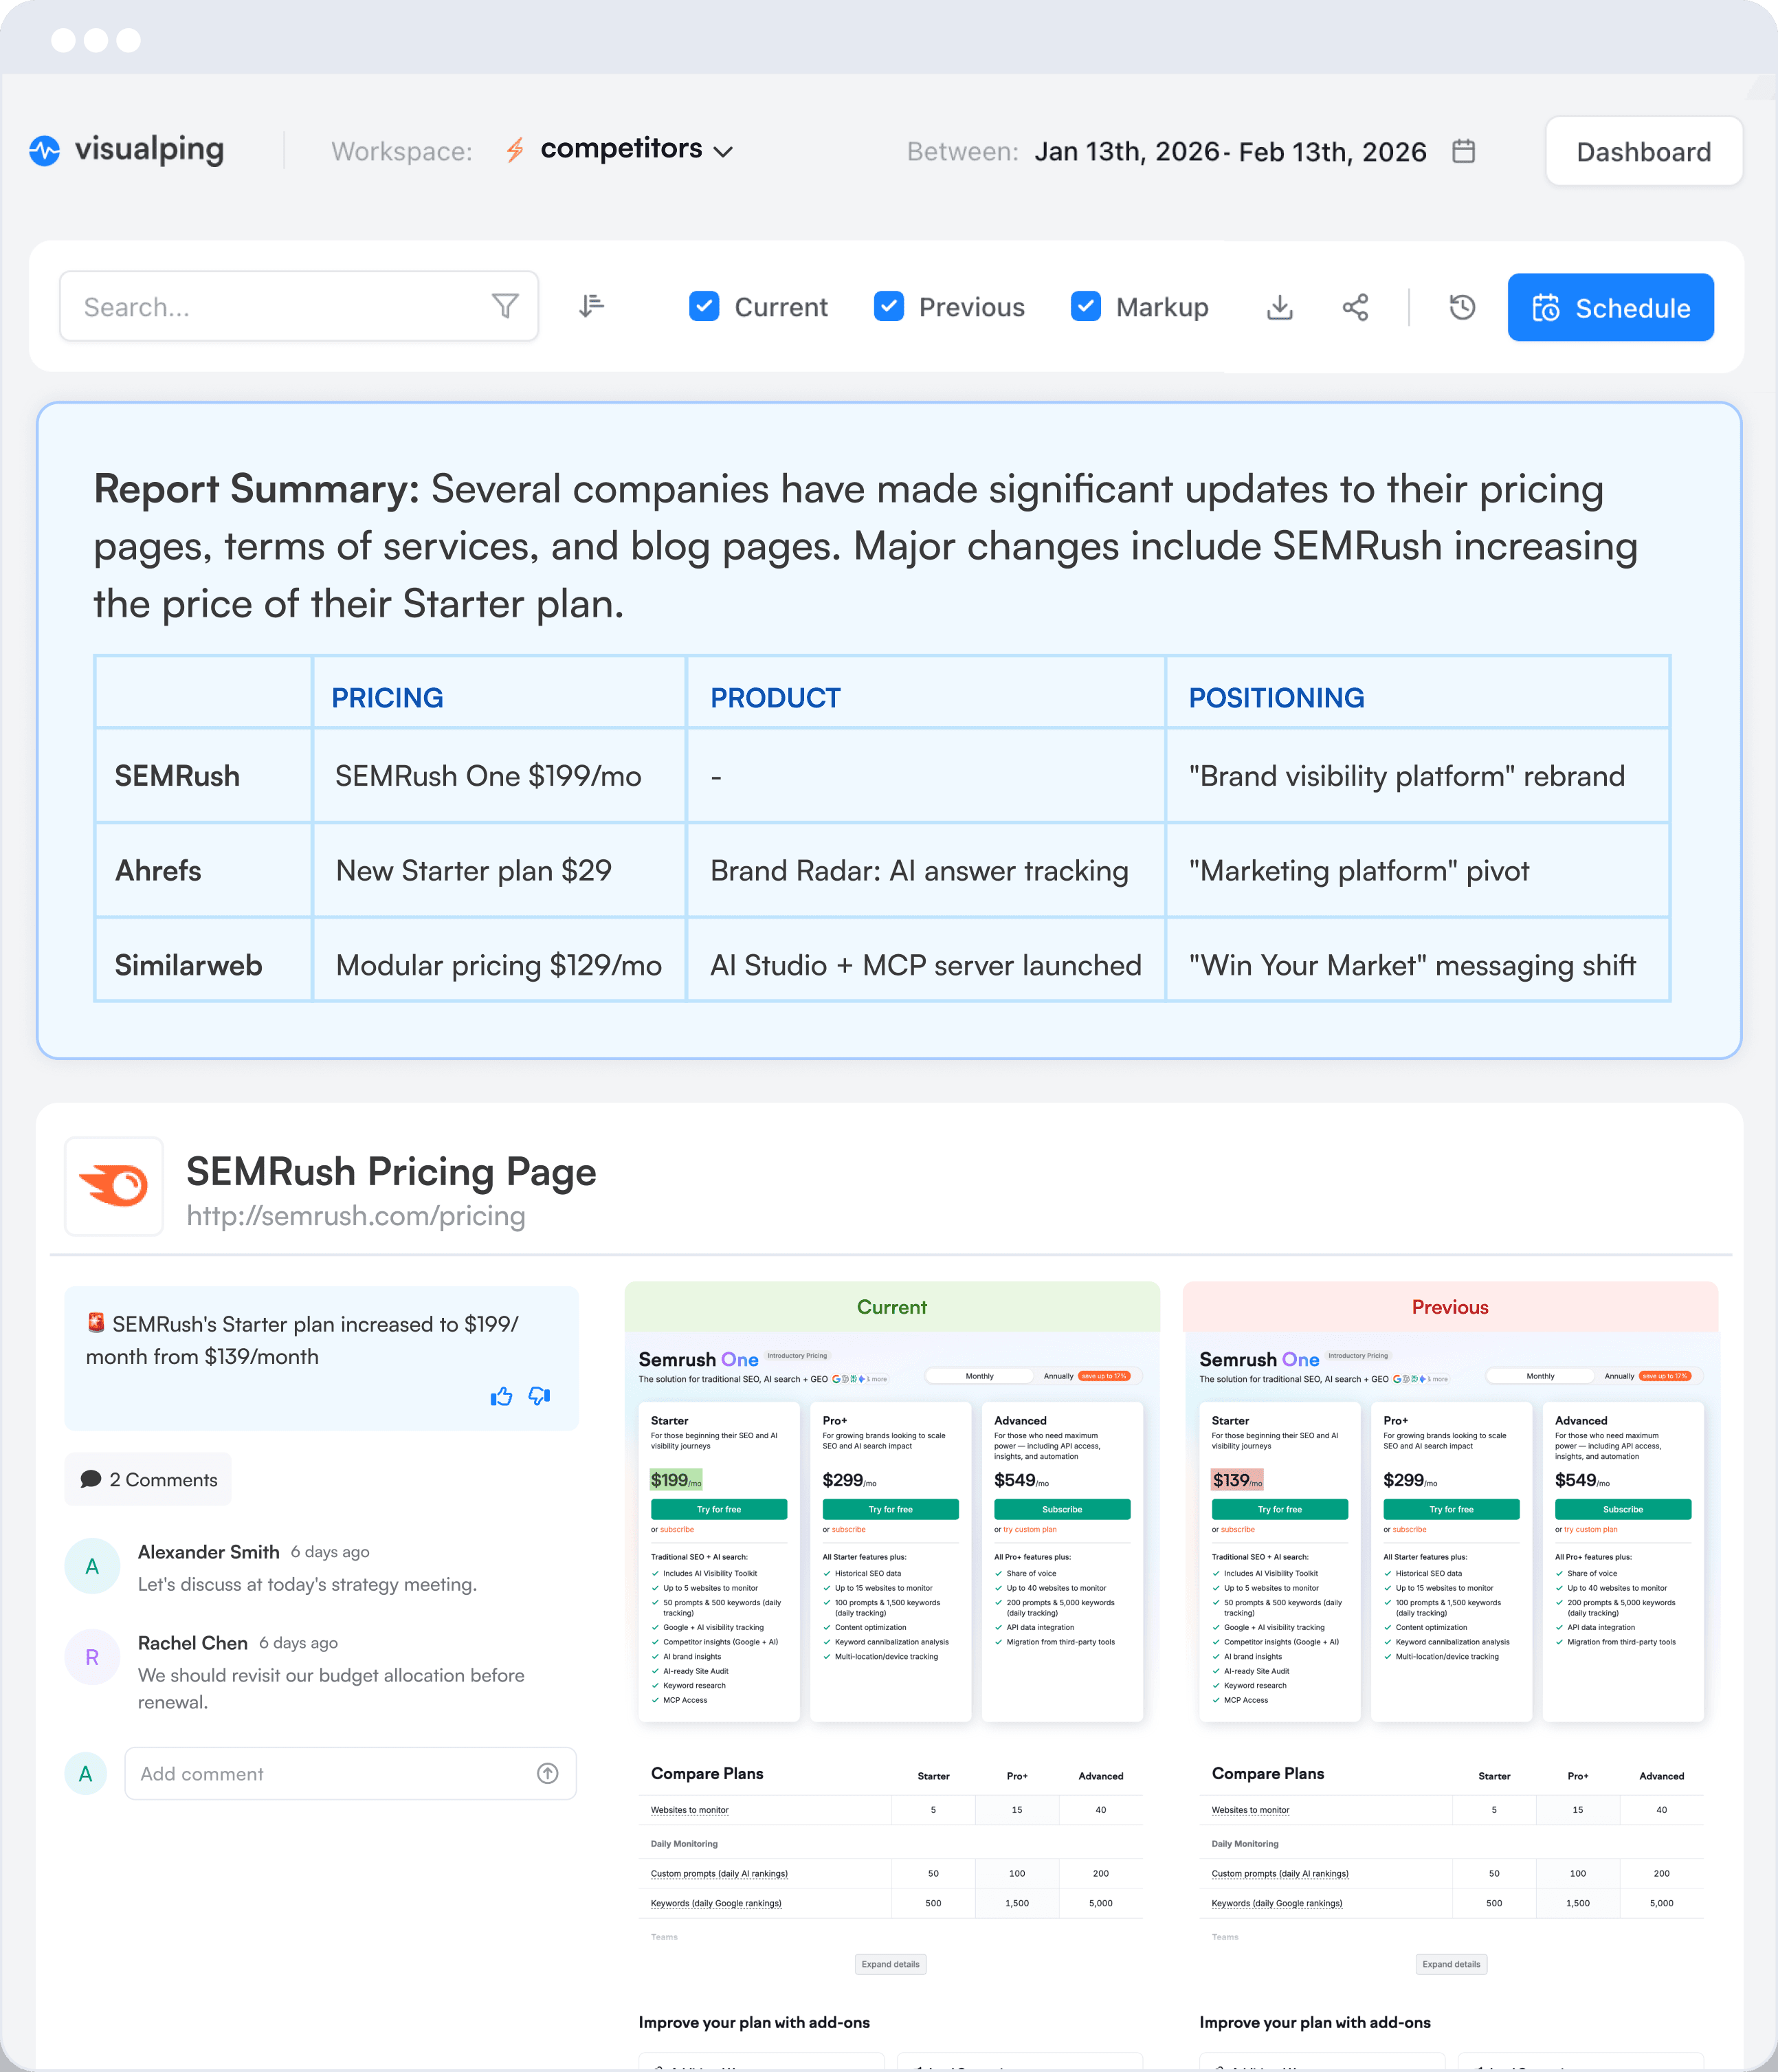Screen dimensions: 1778x2072
Task: Uncheck the Current checkbox
Action: pos(704,306)
